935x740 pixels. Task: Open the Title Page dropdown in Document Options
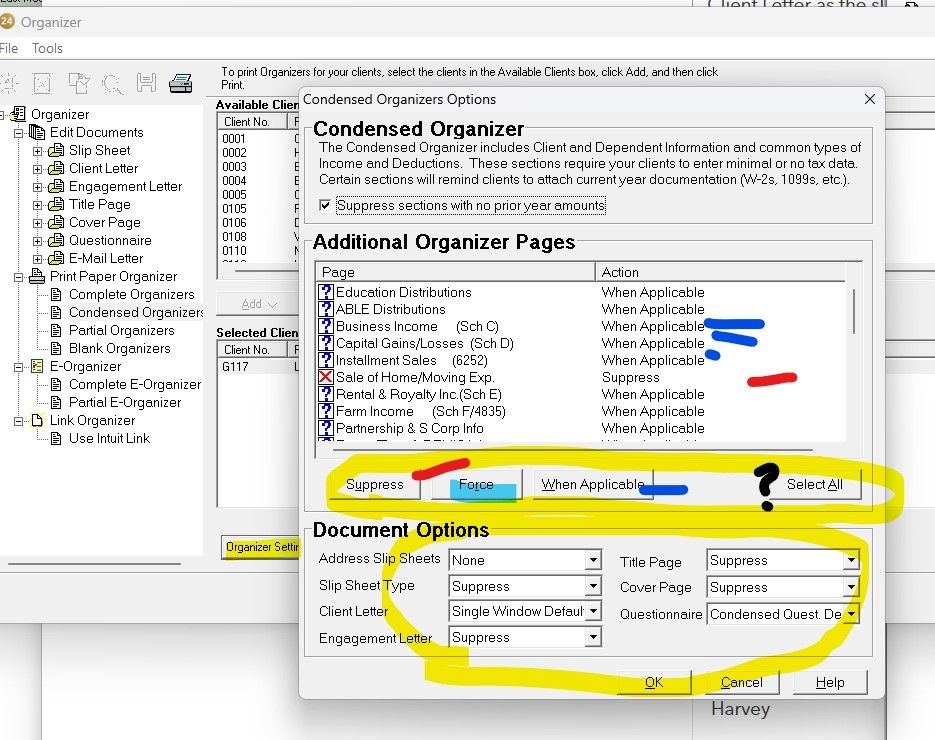click(x=853, y=560)
